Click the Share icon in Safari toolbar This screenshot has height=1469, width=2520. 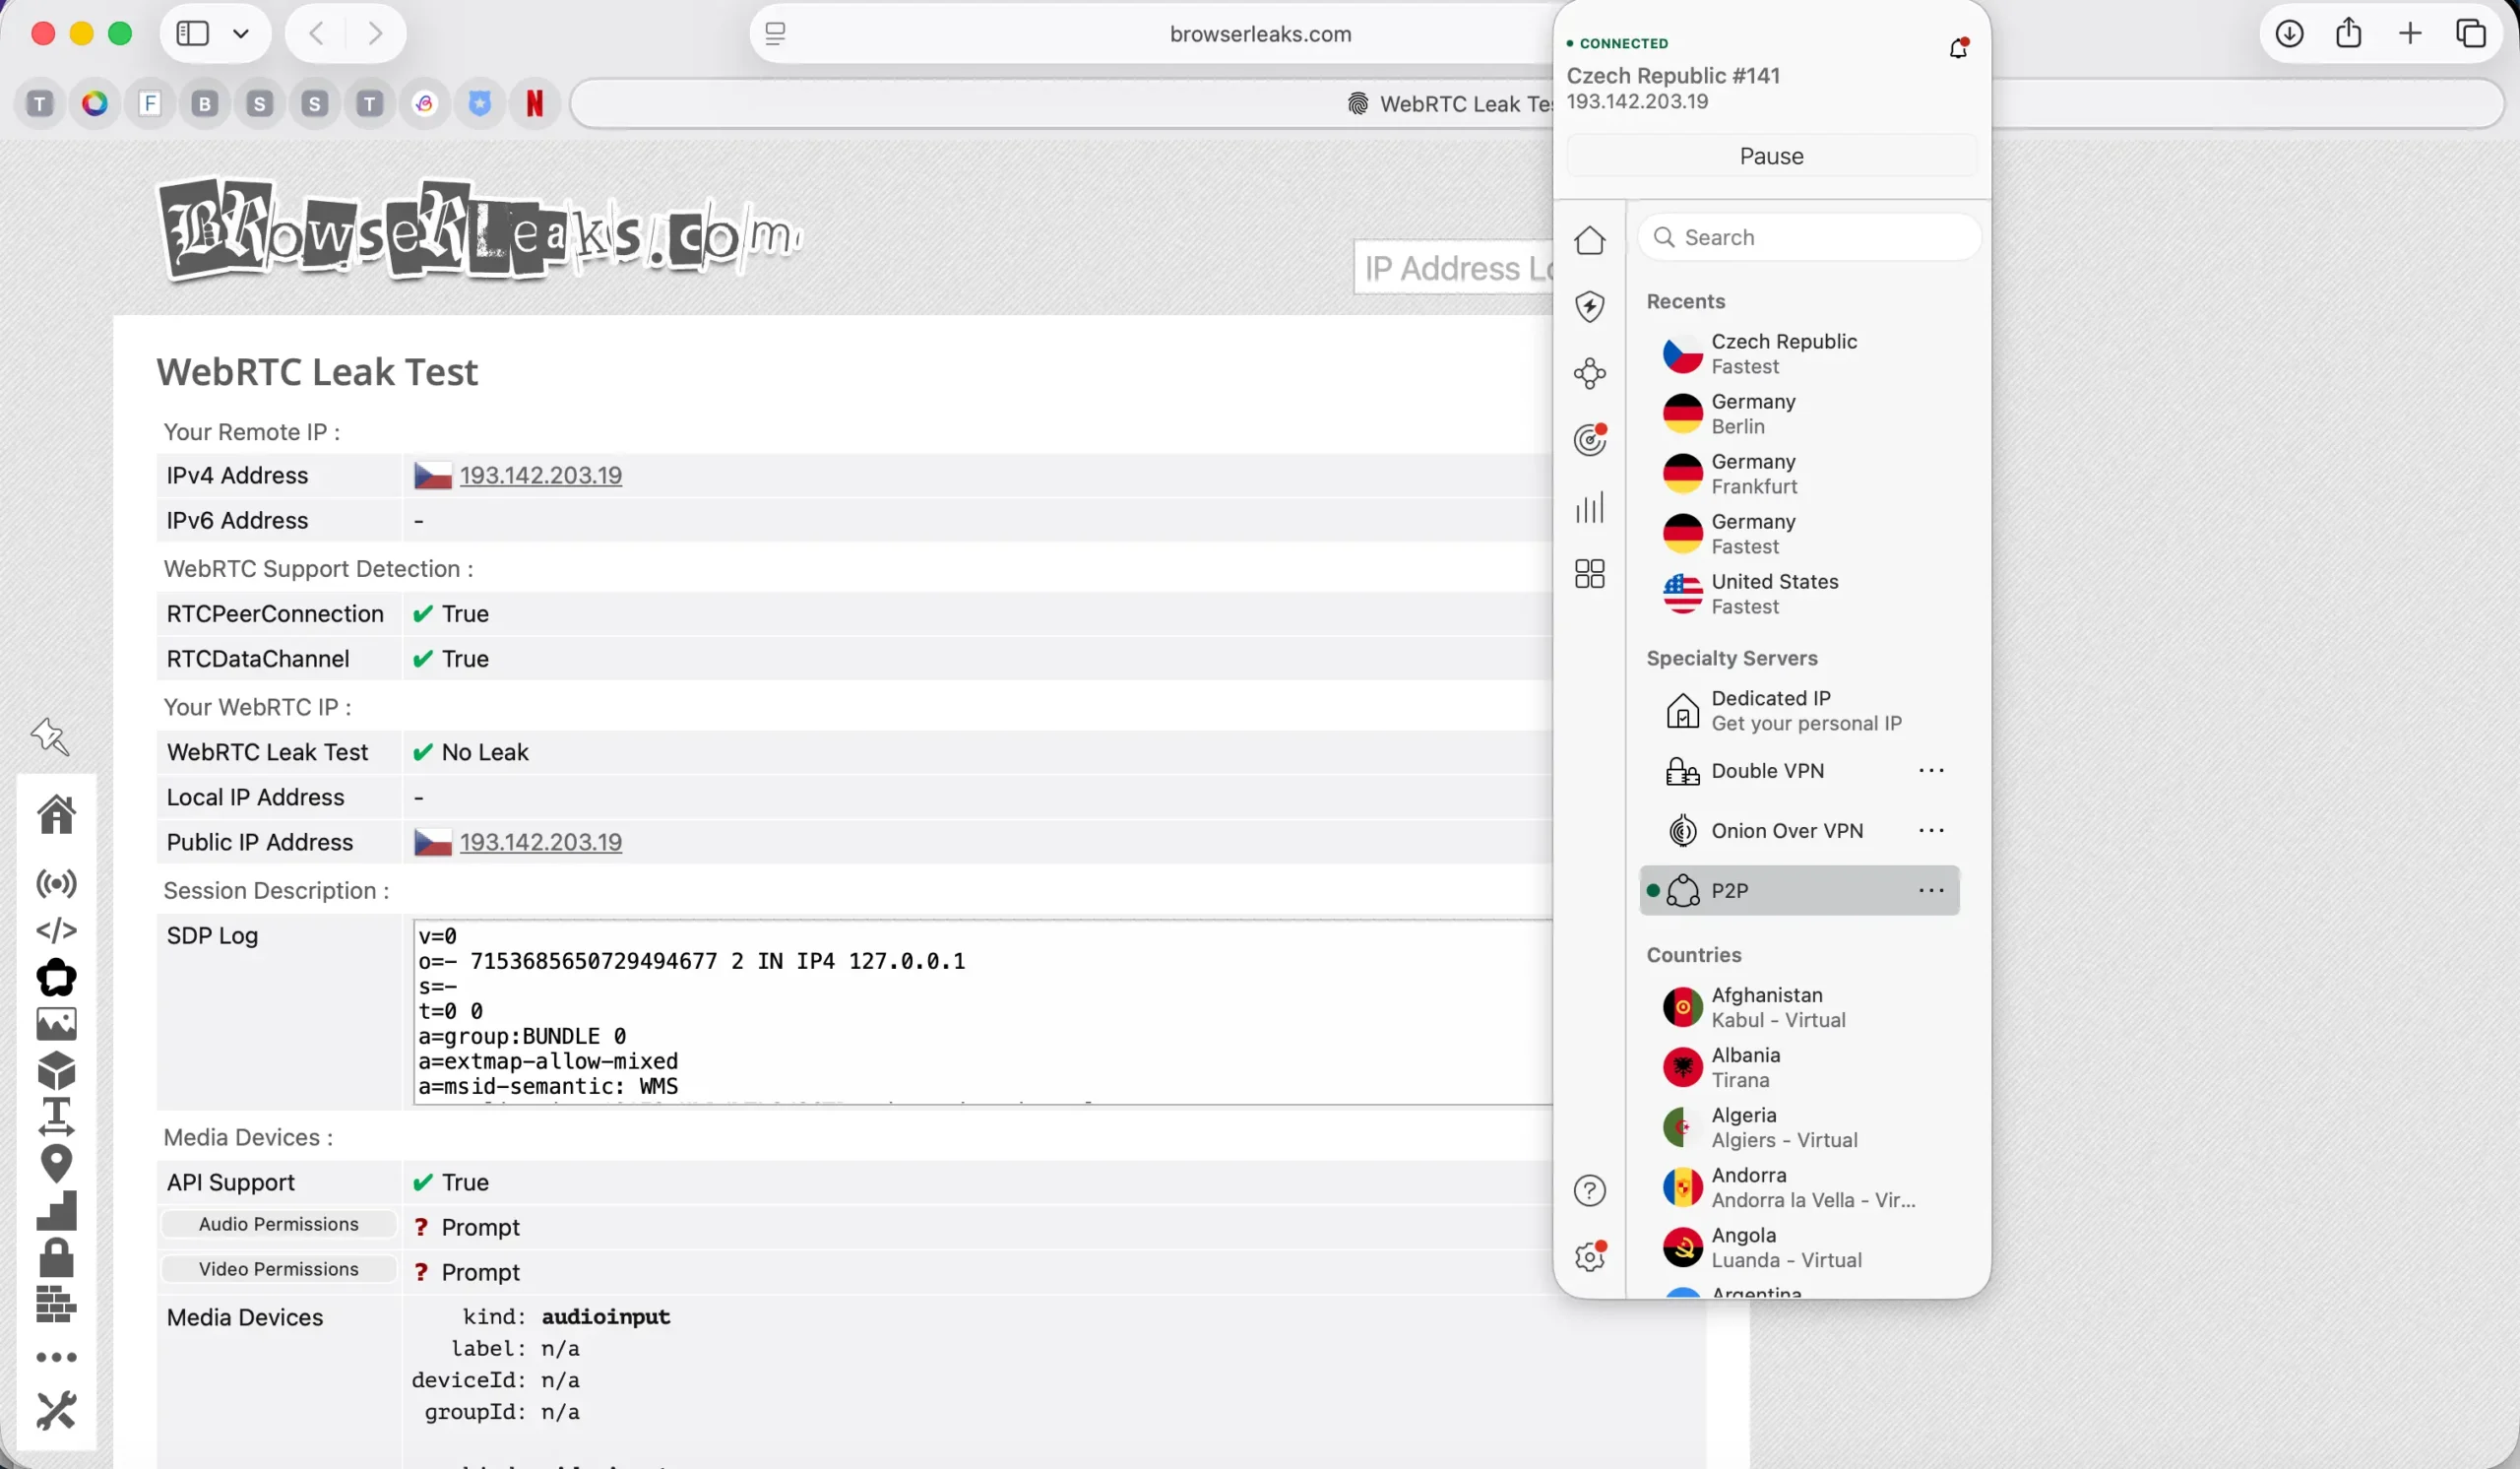[2349, 33]
